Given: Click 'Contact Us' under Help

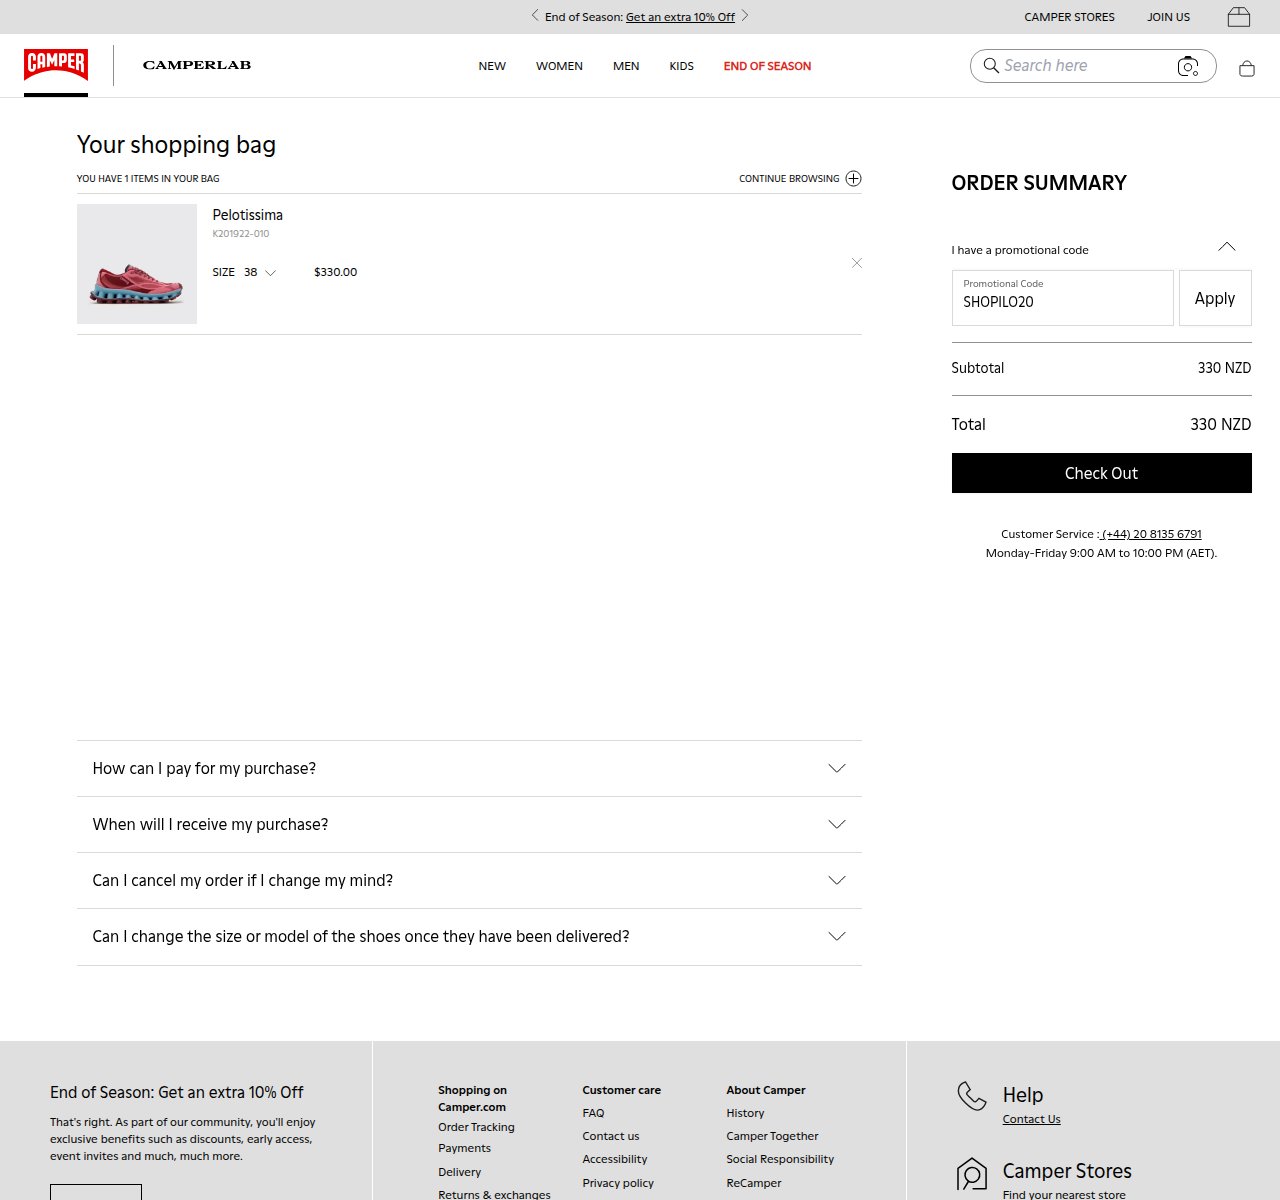Looking at the screenshot, I should [1031, 1119].
